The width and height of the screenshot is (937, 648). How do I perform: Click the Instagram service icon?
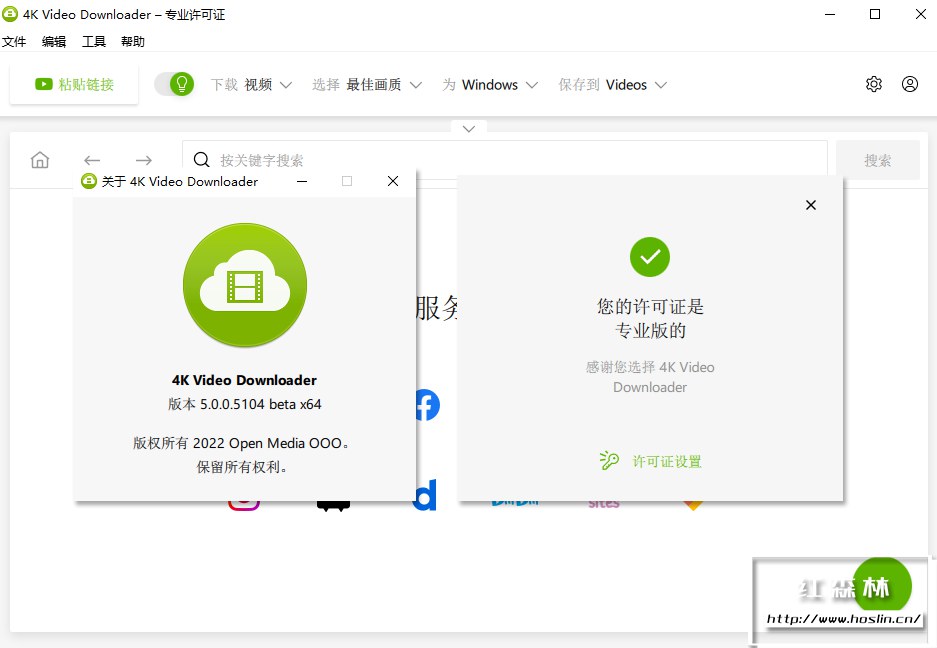[244, 505]
